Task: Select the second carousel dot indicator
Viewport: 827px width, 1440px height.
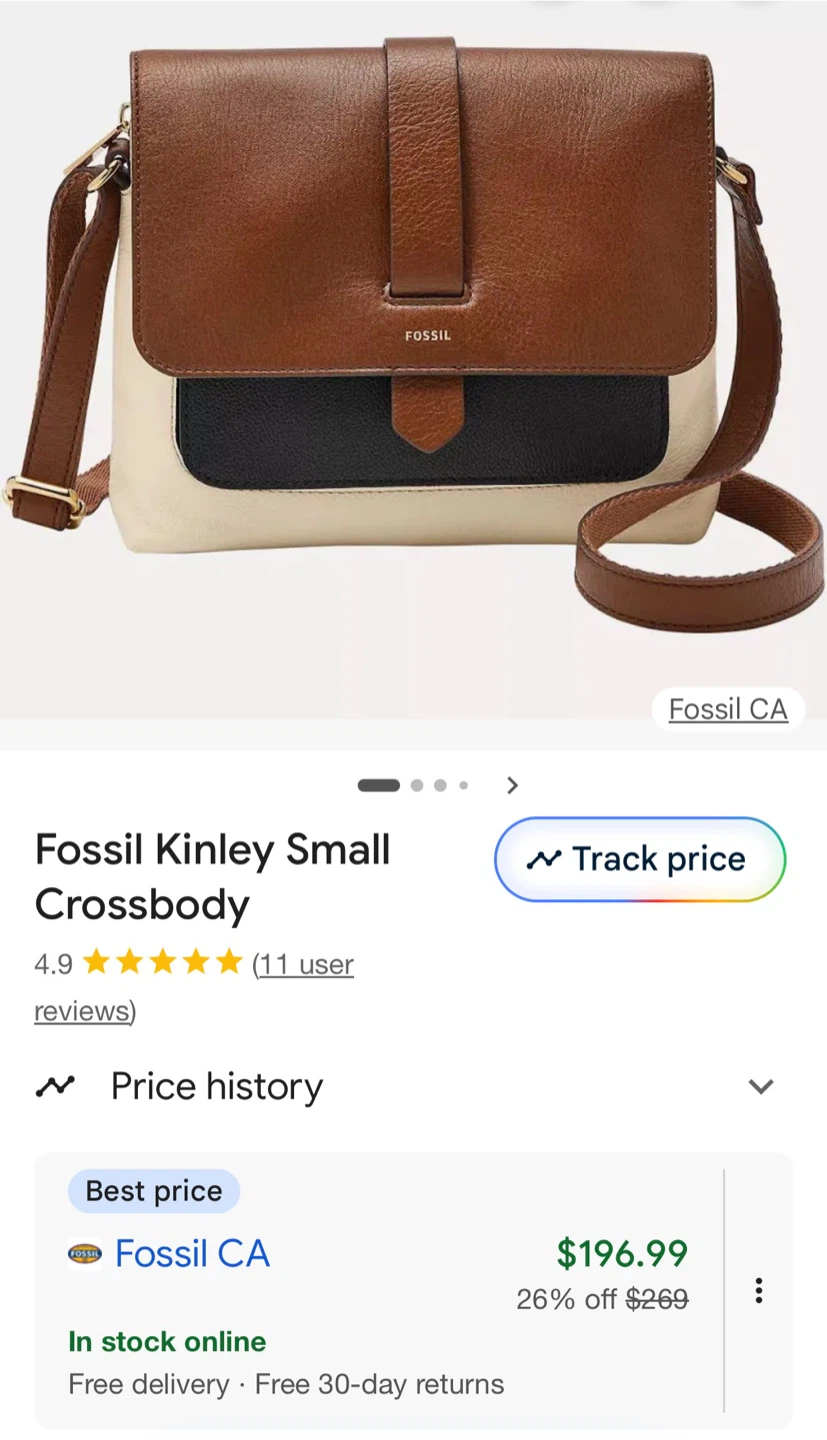Action: pos(417,785)
